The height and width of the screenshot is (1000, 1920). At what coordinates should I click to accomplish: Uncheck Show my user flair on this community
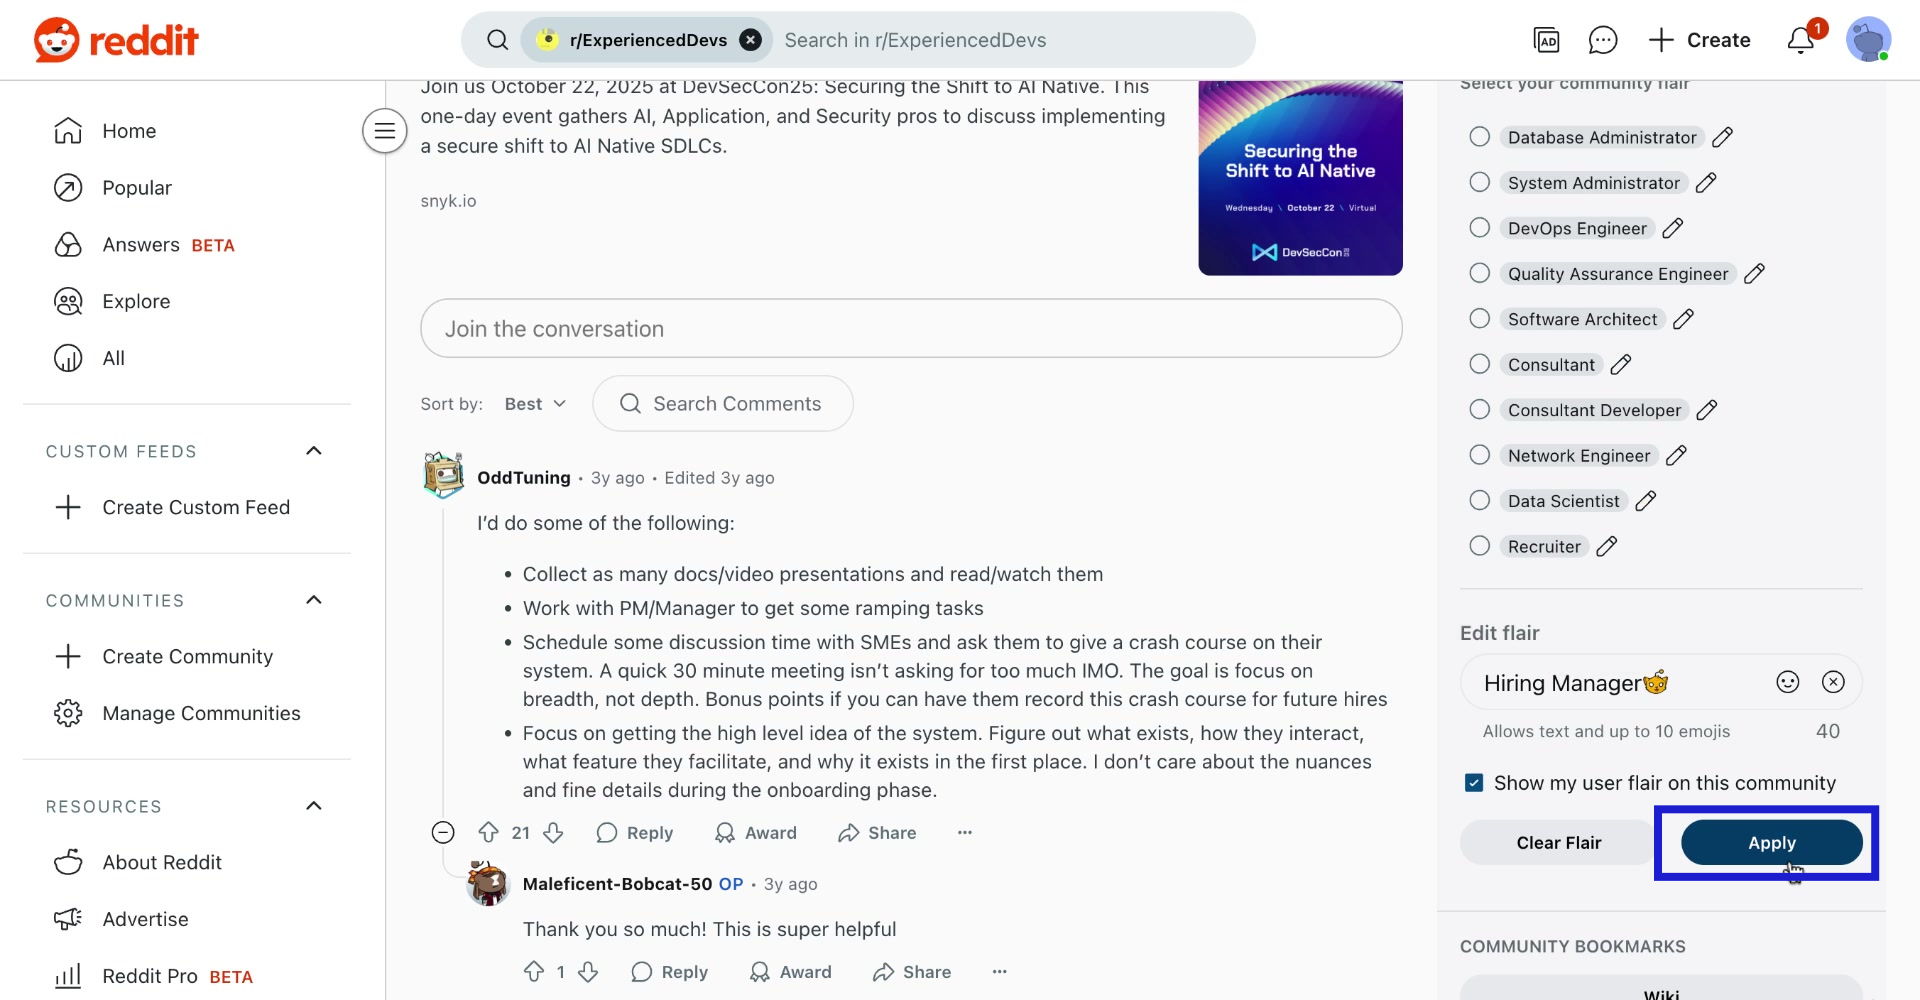[1473, 782]
